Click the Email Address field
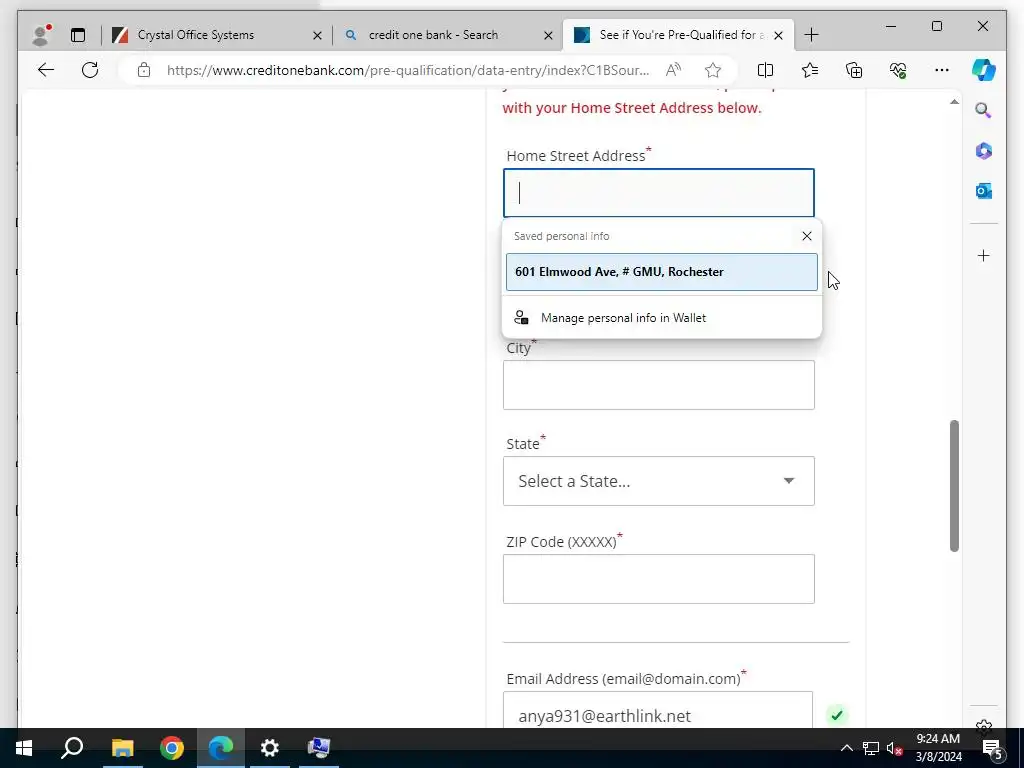The width and height of the screenshot is (1024, 768). pyautogui.click(x=658, y=711)
